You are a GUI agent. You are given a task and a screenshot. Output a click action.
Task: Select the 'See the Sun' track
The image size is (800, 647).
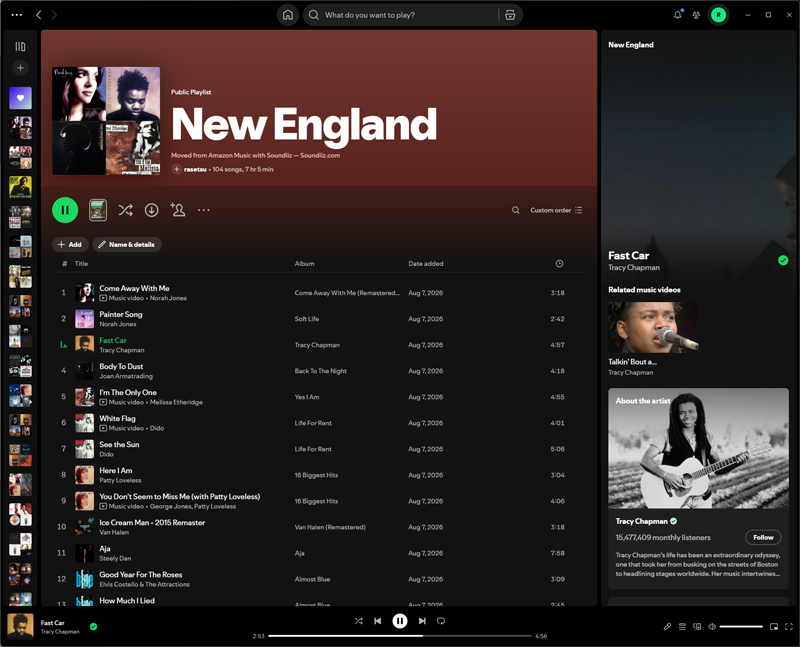coord(119,444)
